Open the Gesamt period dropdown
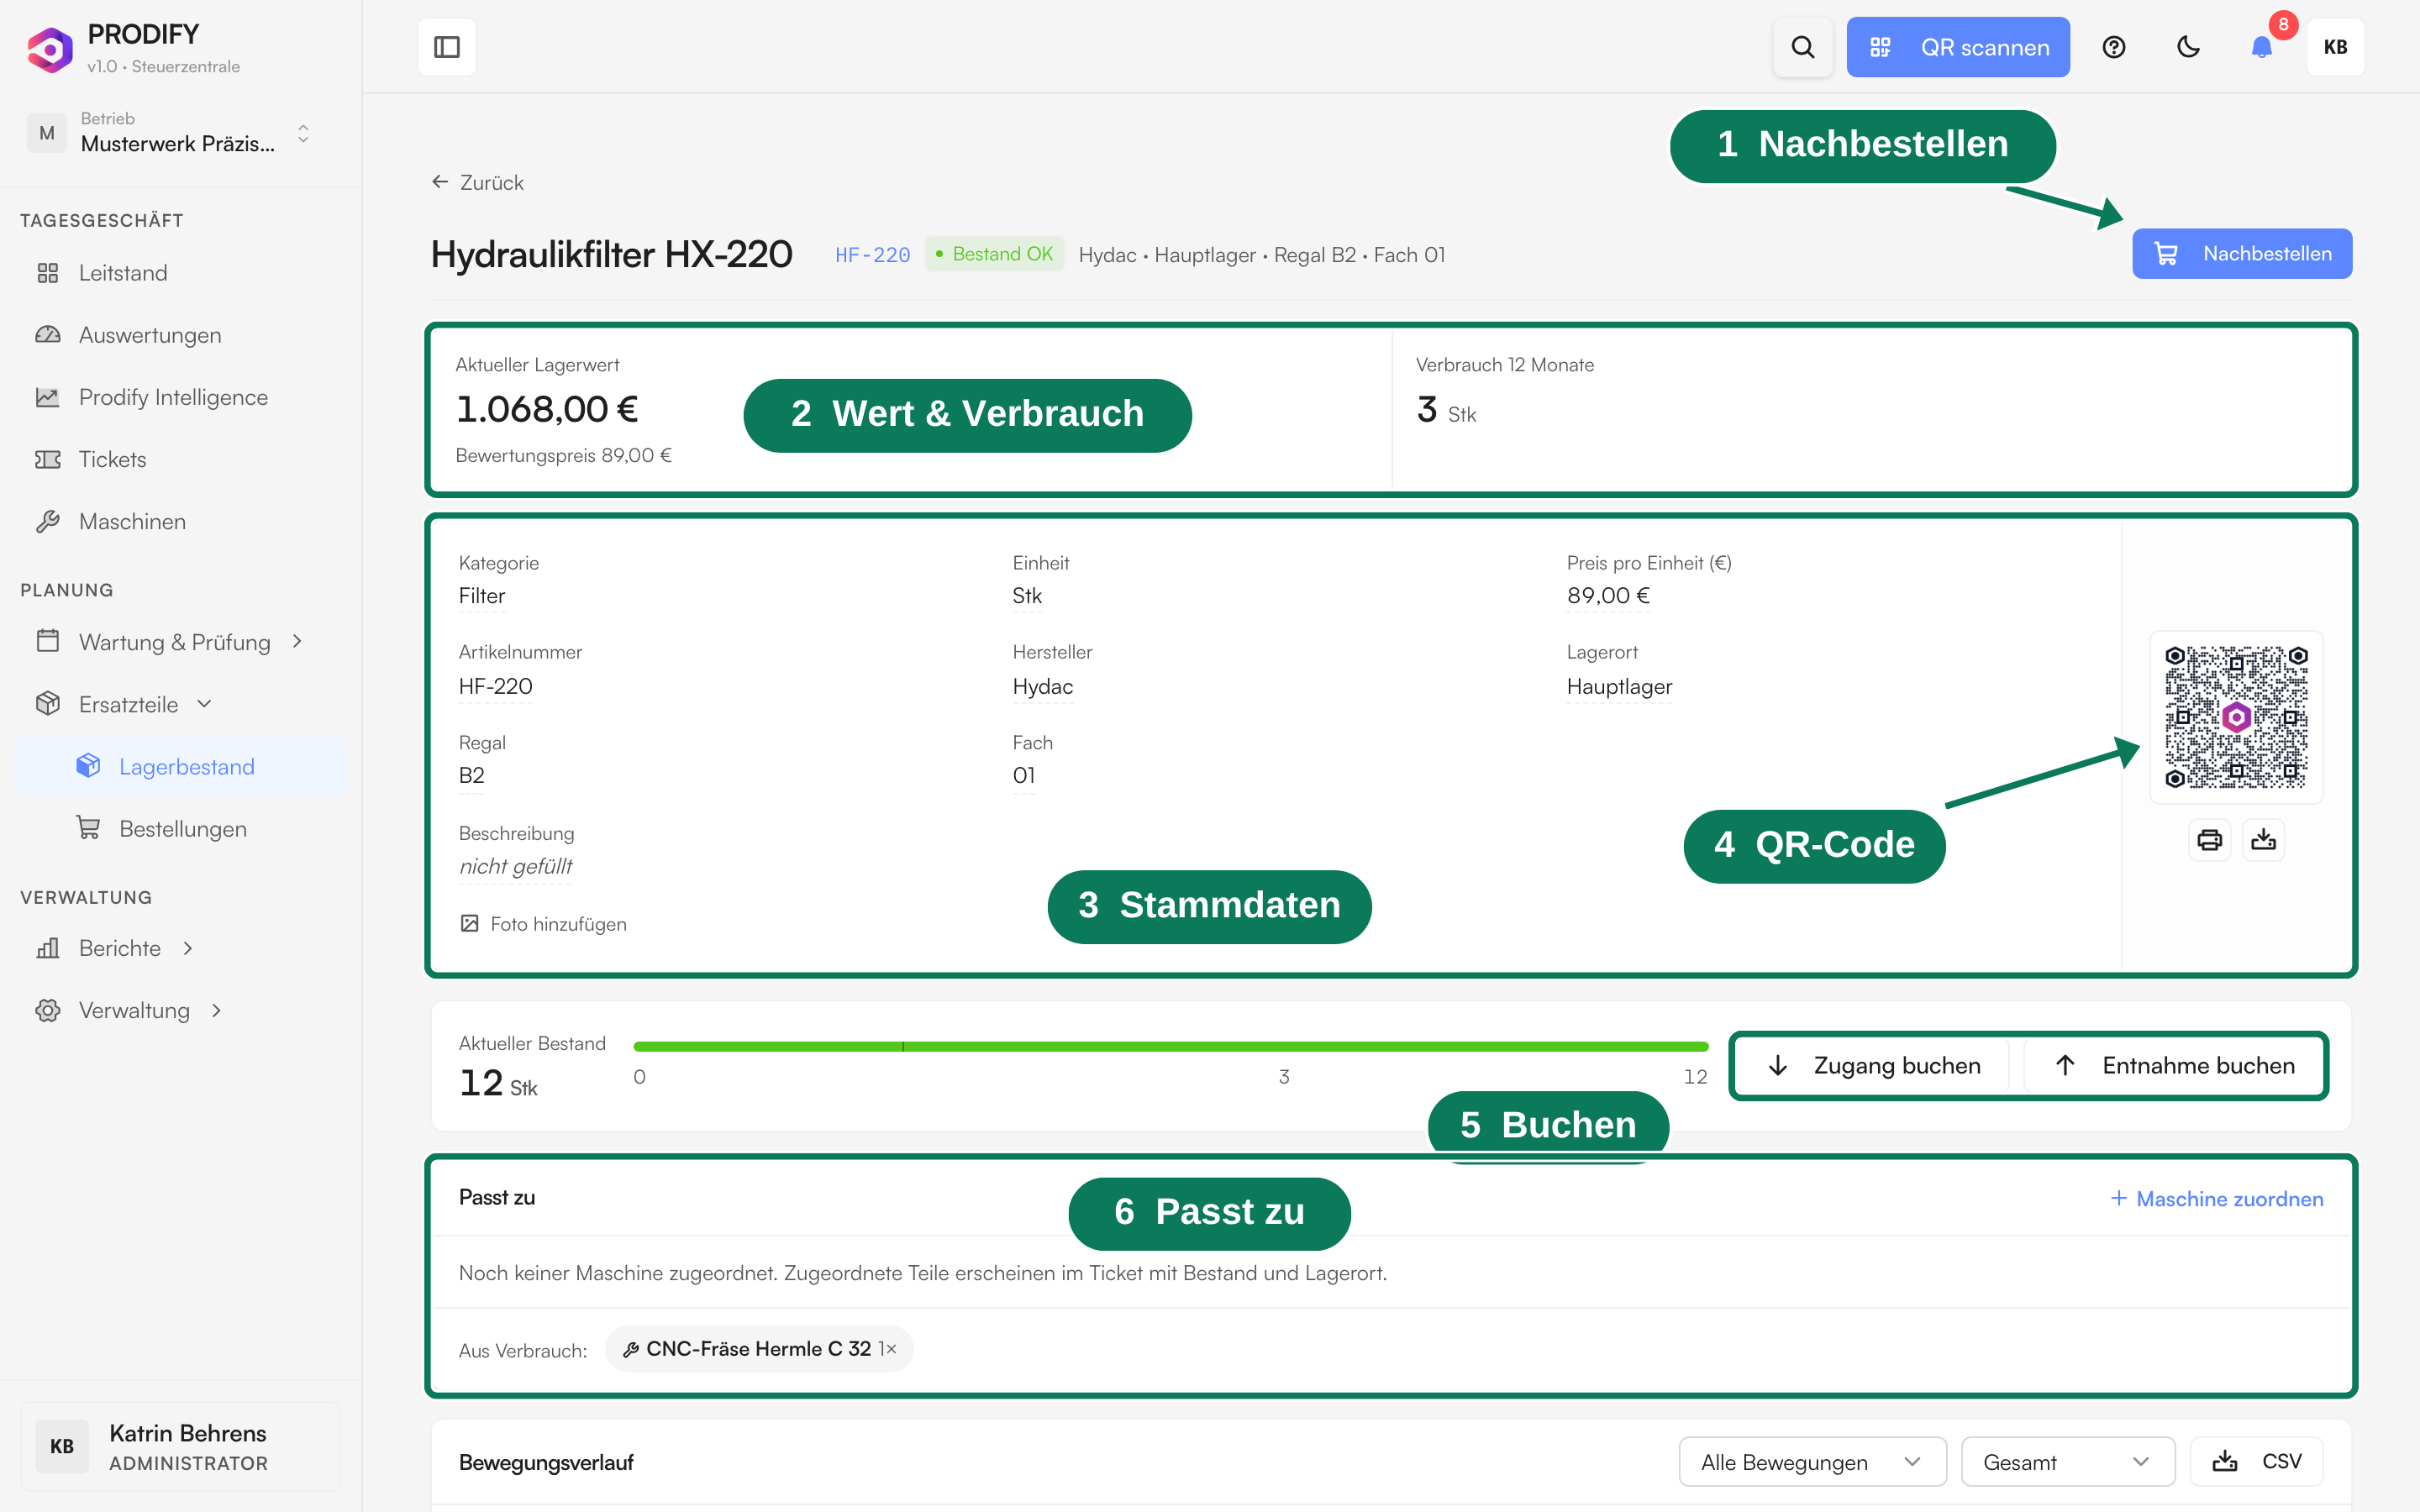This screenshot has width=2420, height=1512. point(2067,1462)
